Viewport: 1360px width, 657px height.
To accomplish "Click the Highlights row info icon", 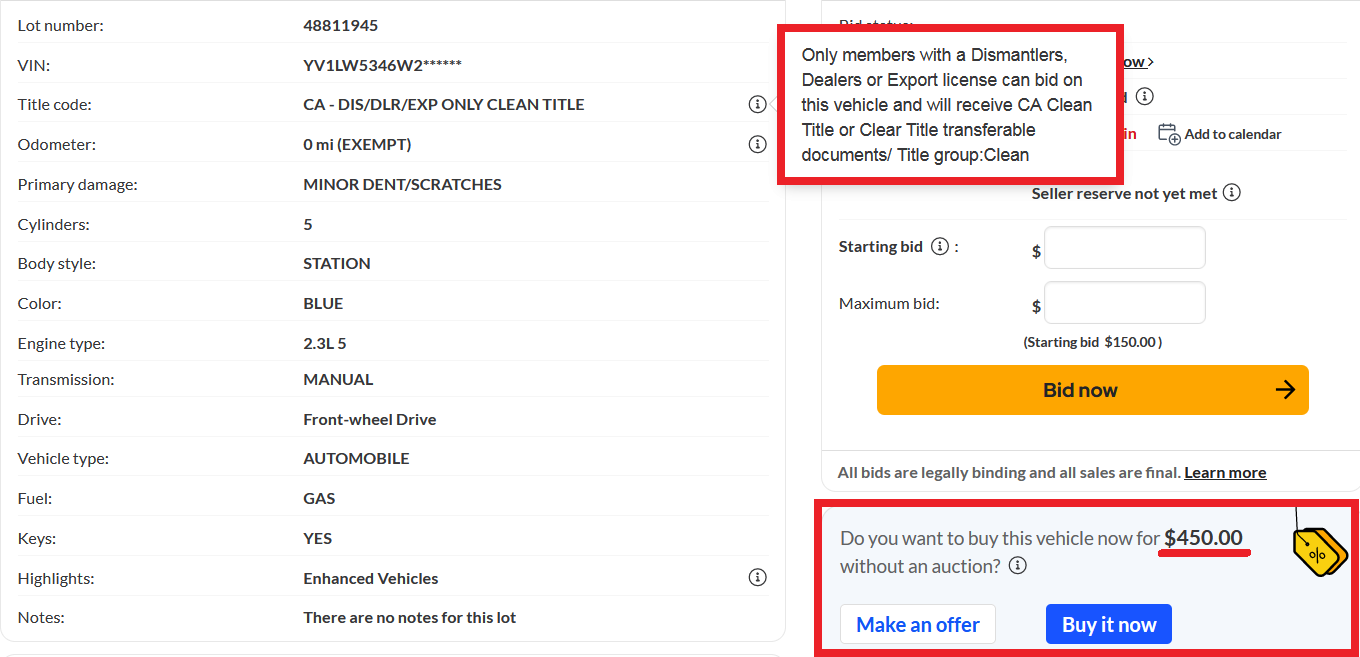I will [x=757, y=577].
